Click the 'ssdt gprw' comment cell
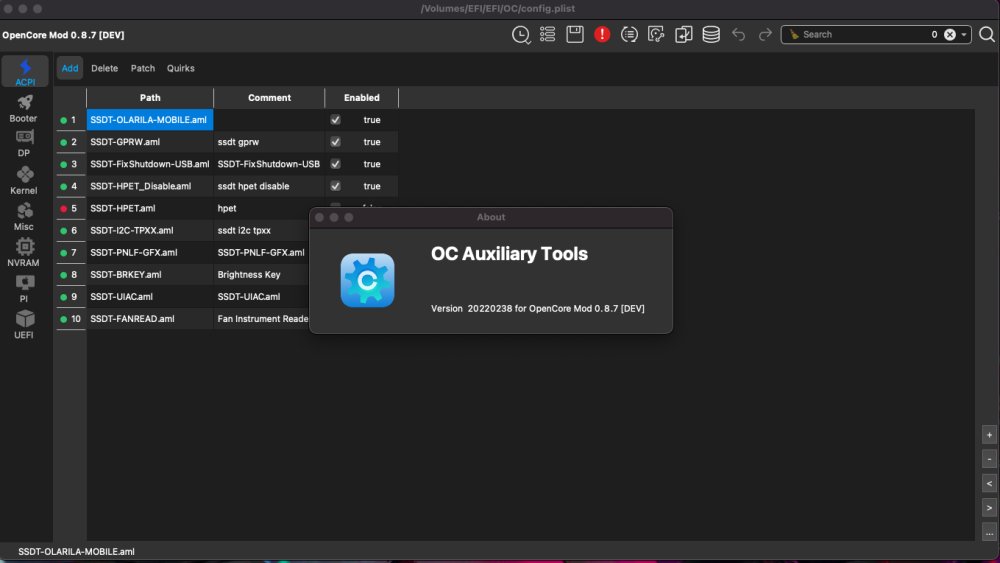This screenshot has height=563, width=1000. click(269, 142)
